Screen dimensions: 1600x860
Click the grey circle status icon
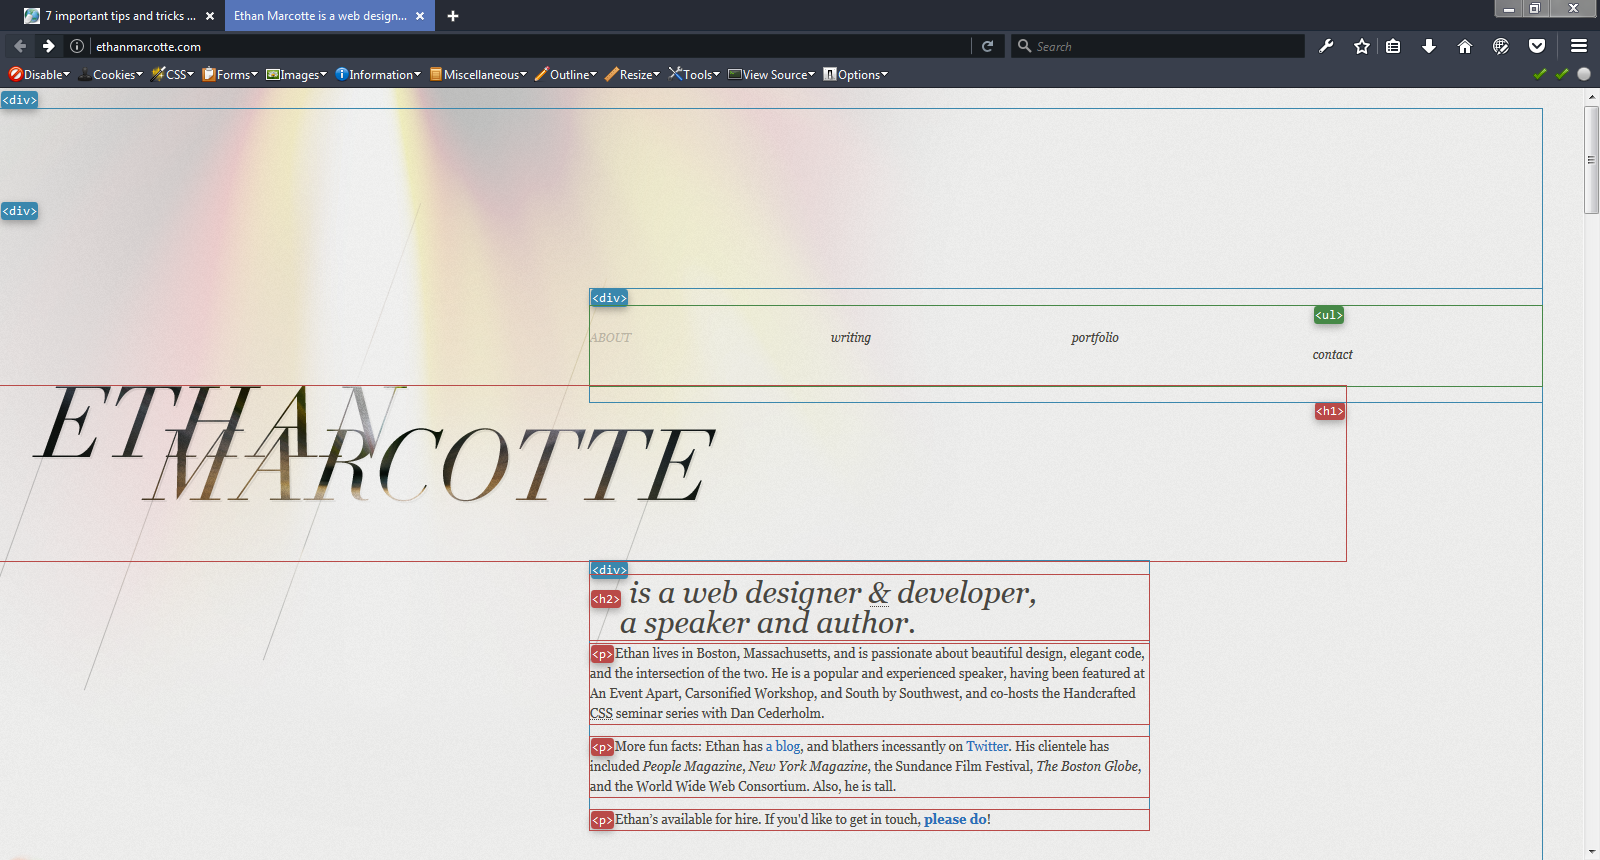(1584, 74)
